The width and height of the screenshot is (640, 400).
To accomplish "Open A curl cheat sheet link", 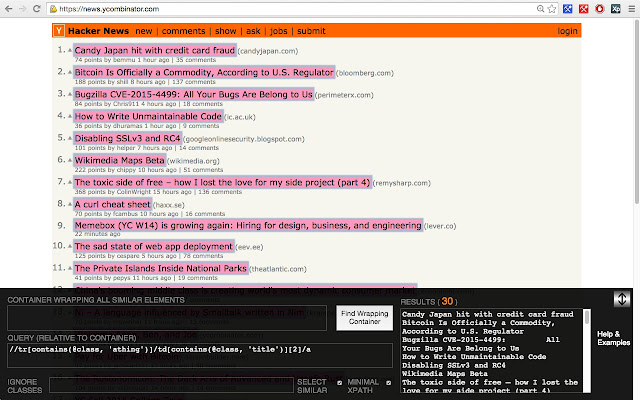I will (x=113, y=204).
